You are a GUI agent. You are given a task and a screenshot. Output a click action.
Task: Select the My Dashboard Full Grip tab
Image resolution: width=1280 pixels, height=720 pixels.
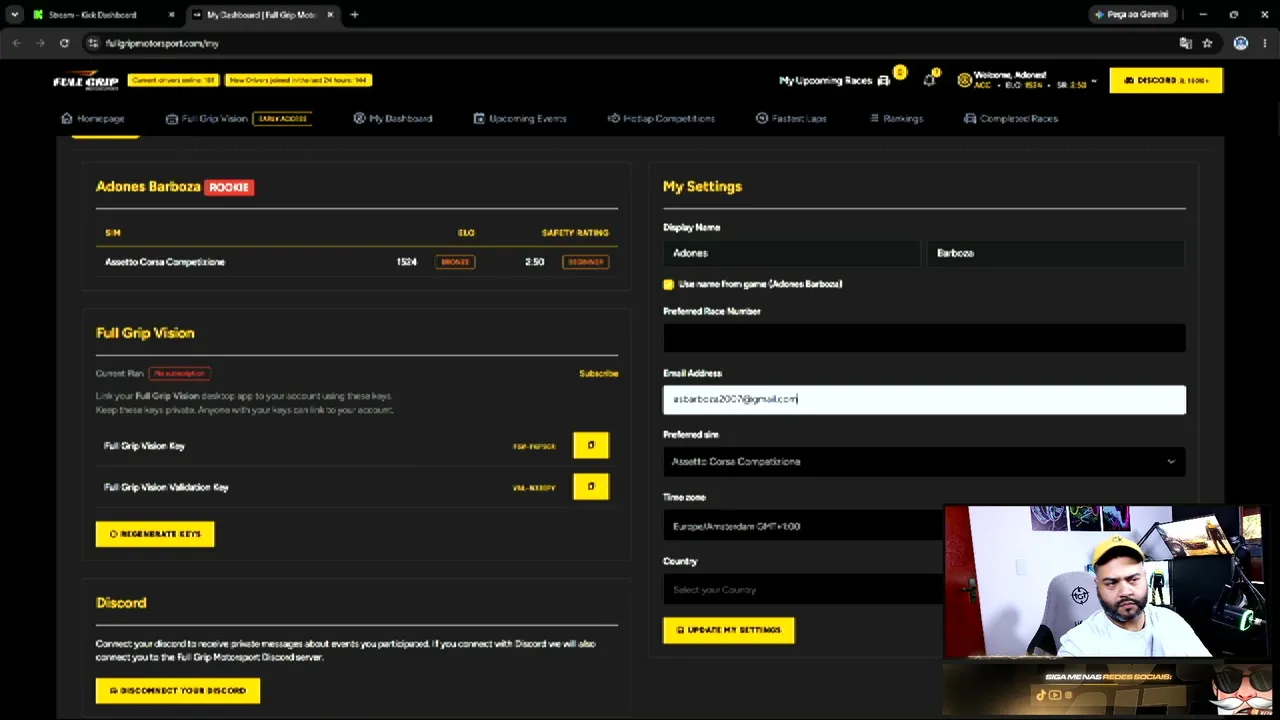[x=262, y=15]
